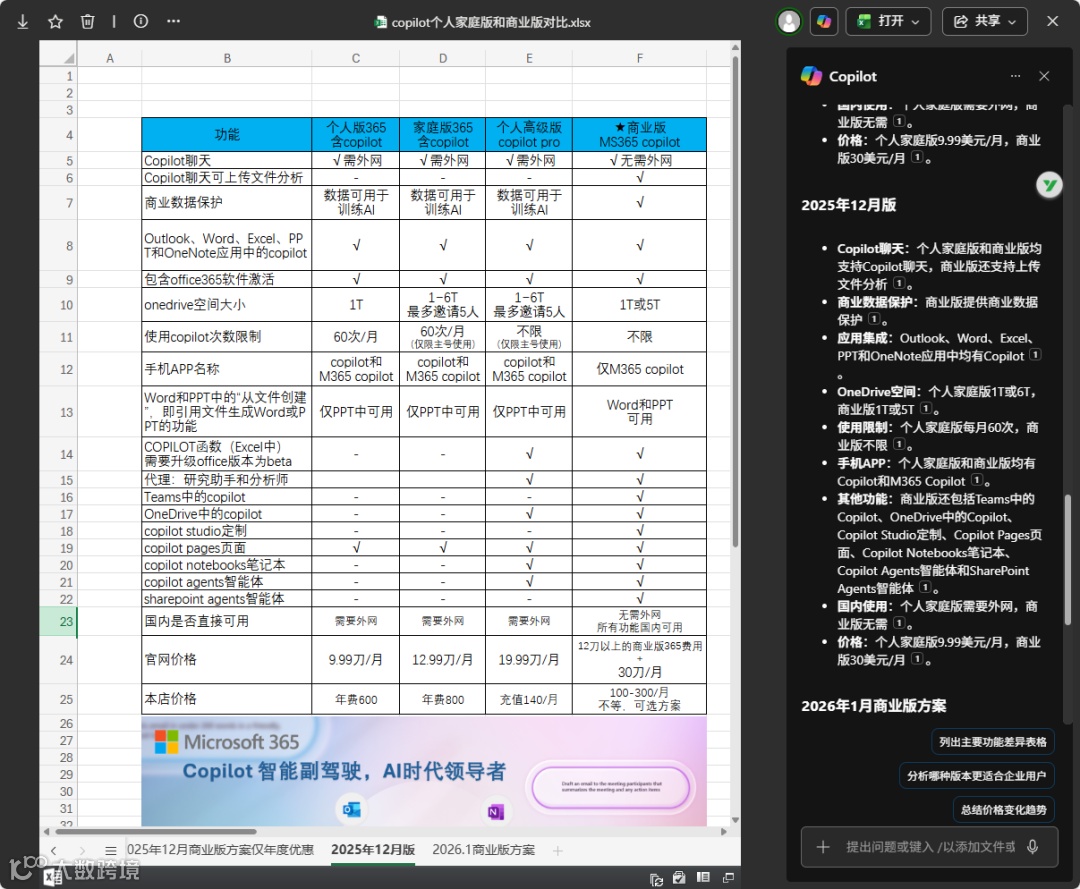Screen dimensions: 1080x889
Task: Click horizontal scroll-right arrow
Action: click(x=723, y=831)
